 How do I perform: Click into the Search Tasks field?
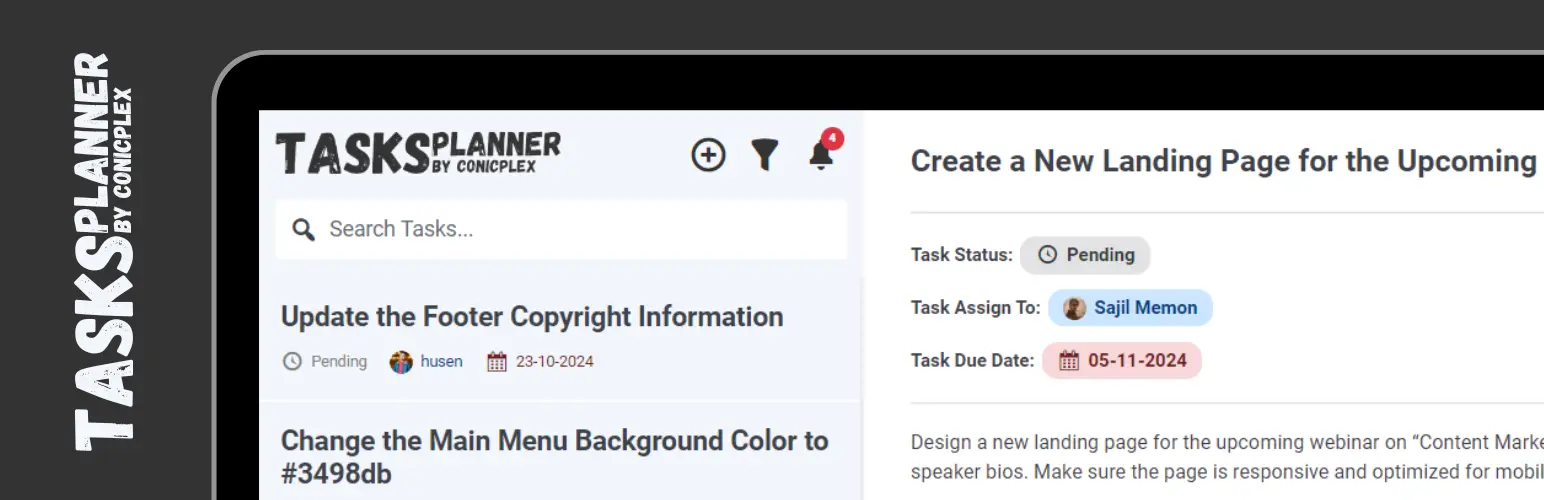pyautogui.click(x=561, y=229)
